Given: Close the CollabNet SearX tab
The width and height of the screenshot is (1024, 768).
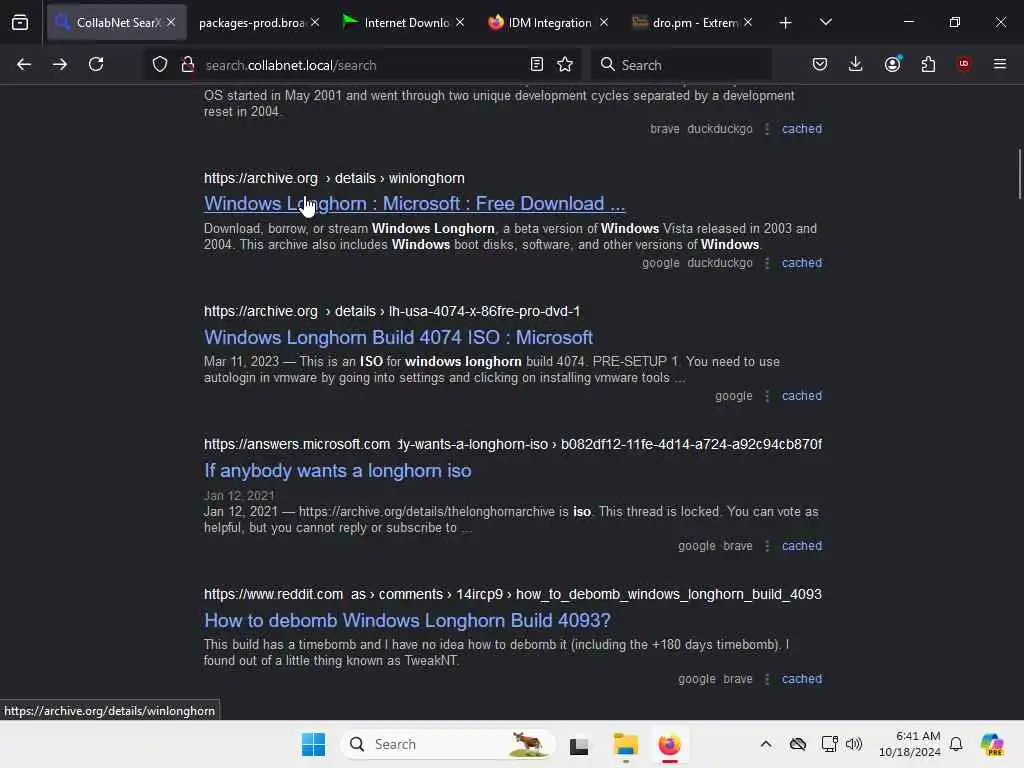Looking at the screenshot, I should pyautogui.click(x=171, y=22).
